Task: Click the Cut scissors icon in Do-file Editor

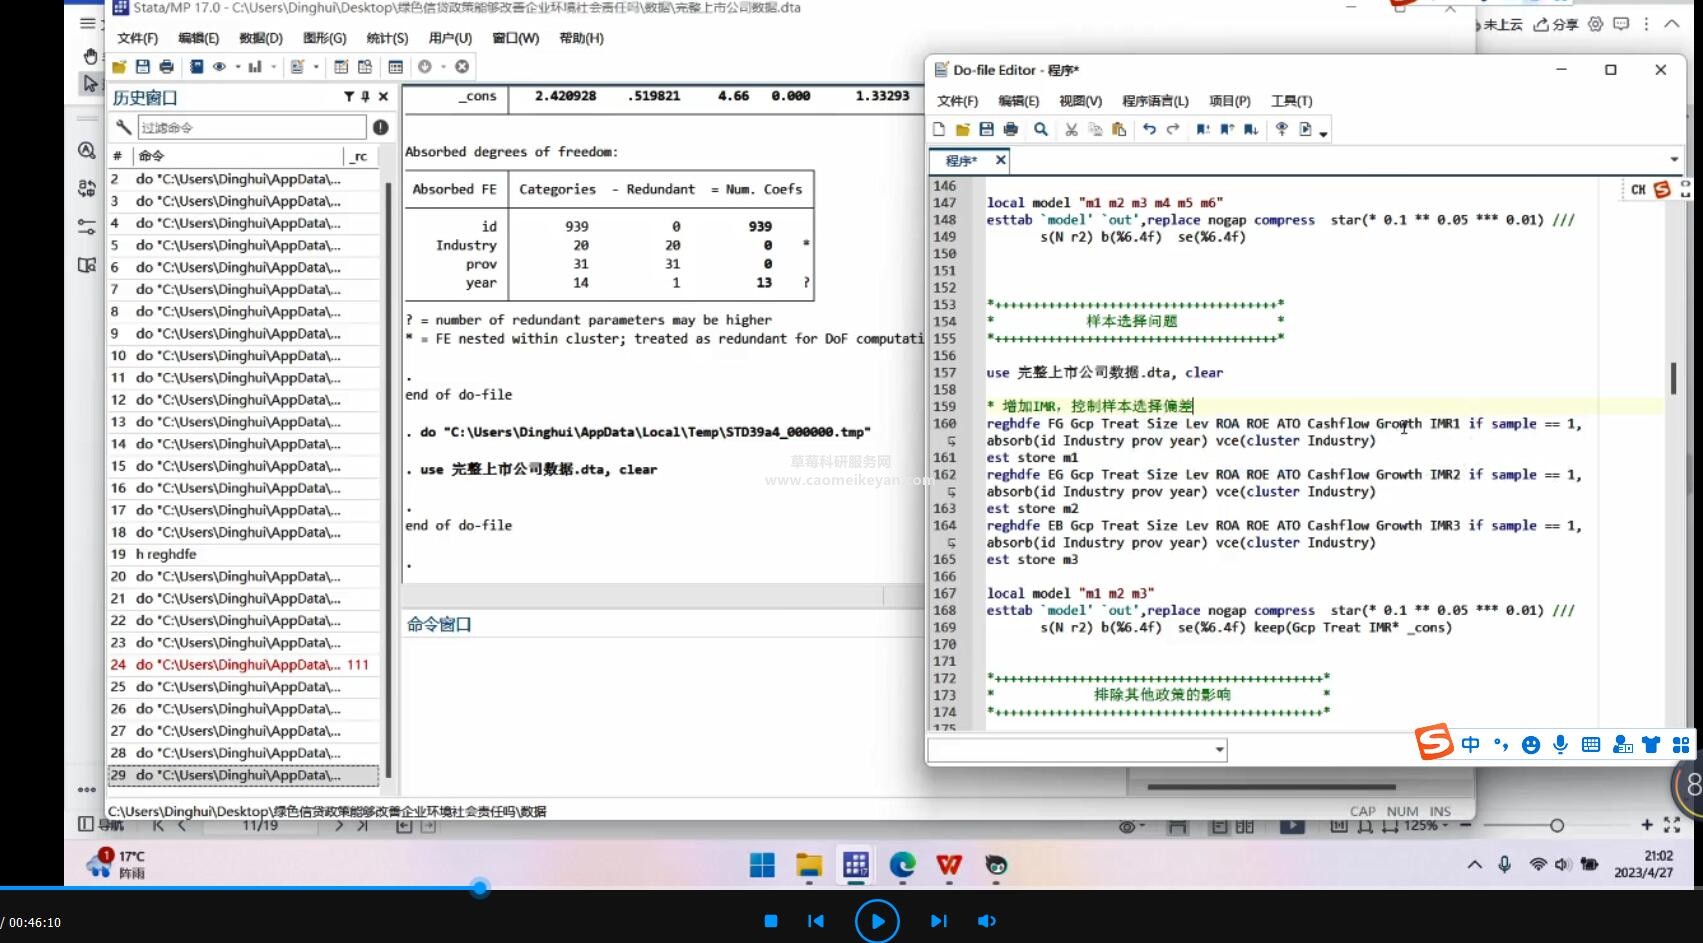Action: tap(1071, 129)
